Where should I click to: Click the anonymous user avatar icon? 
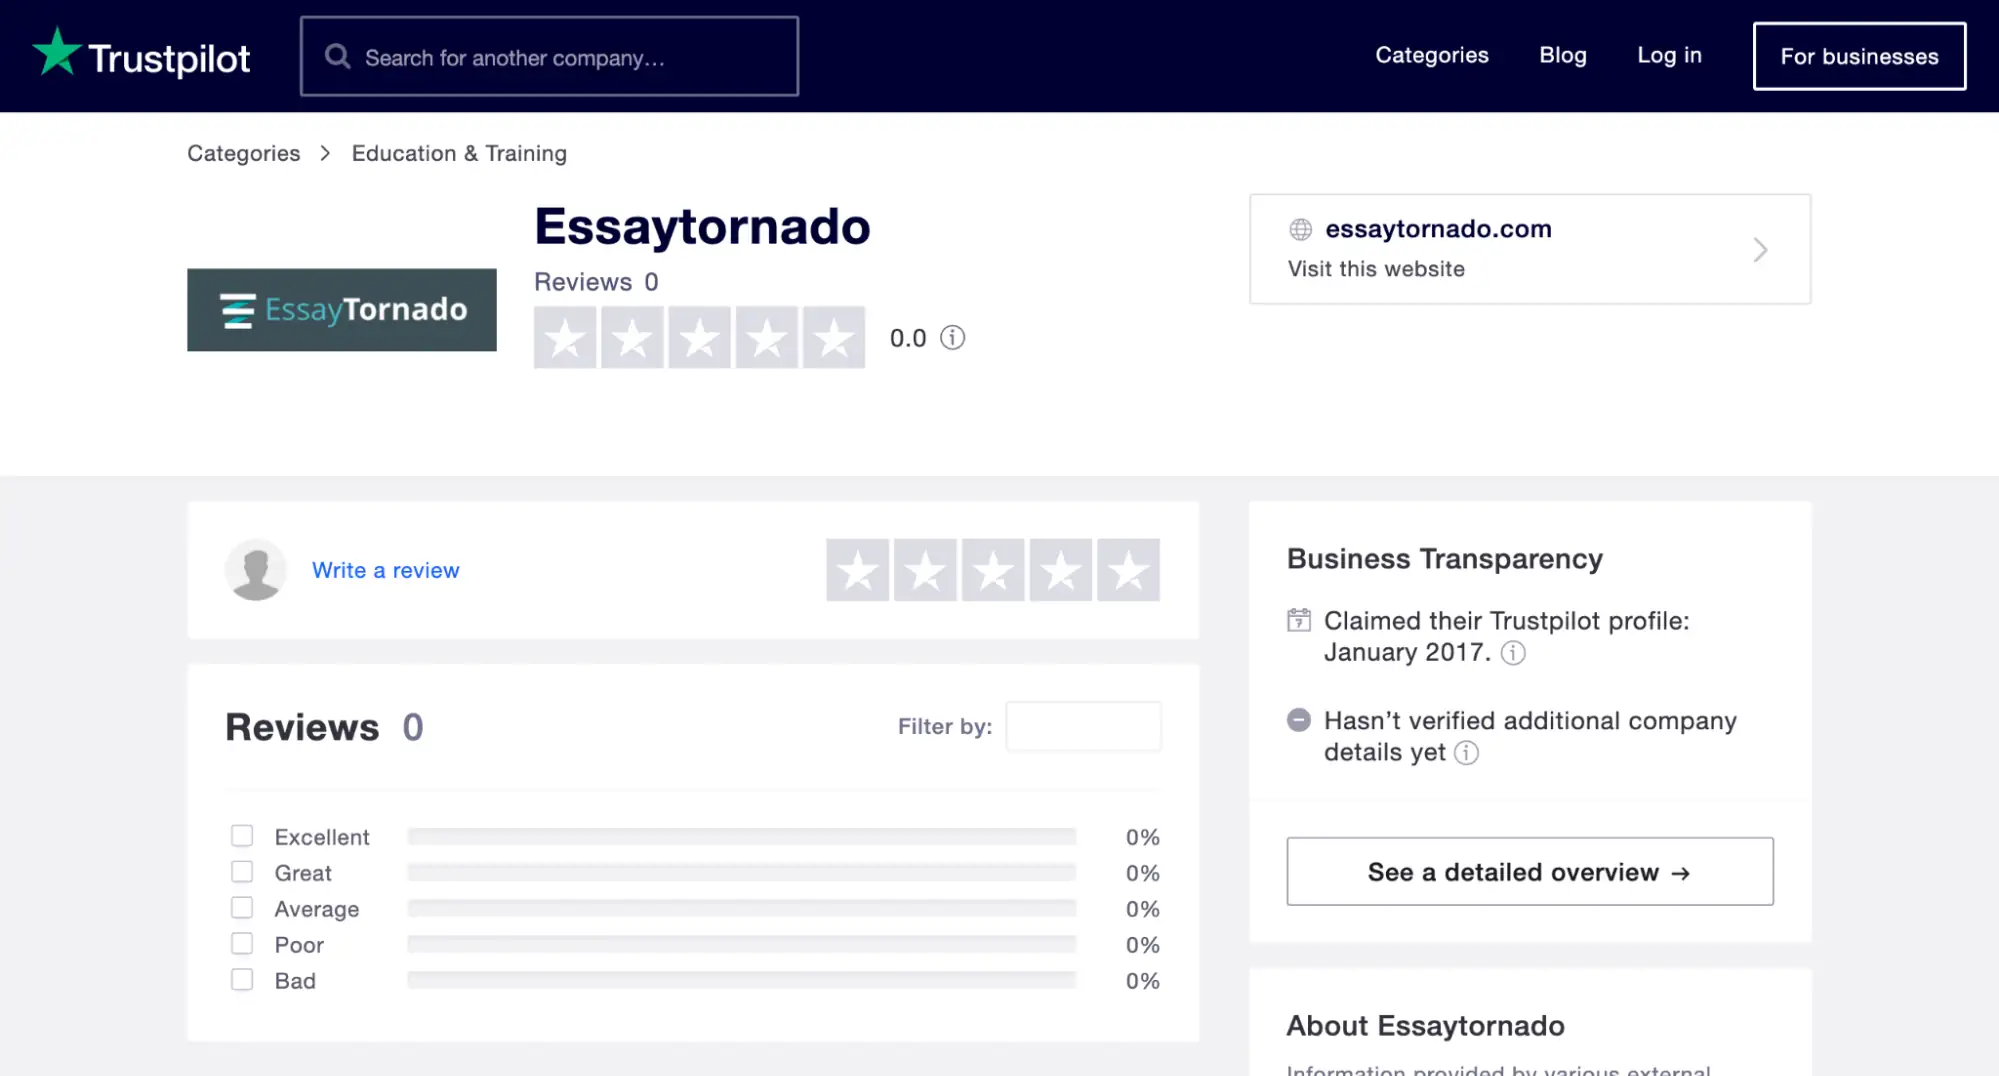click(x=256, y=569)
